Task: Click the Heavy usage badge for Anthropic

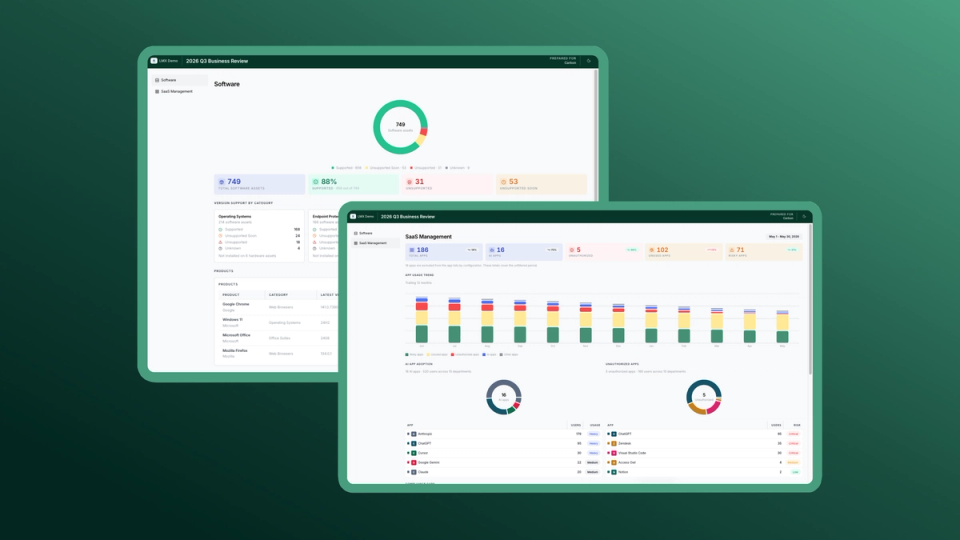Action: tap(593, 434)
